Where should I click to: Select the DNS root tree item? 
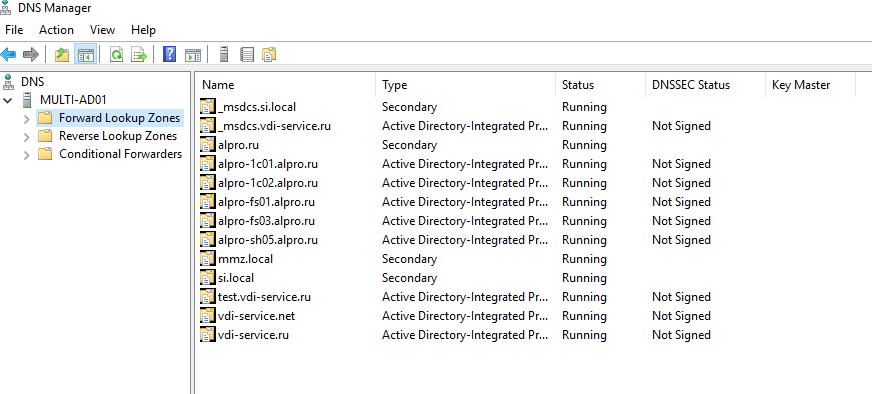pos(33,82)
